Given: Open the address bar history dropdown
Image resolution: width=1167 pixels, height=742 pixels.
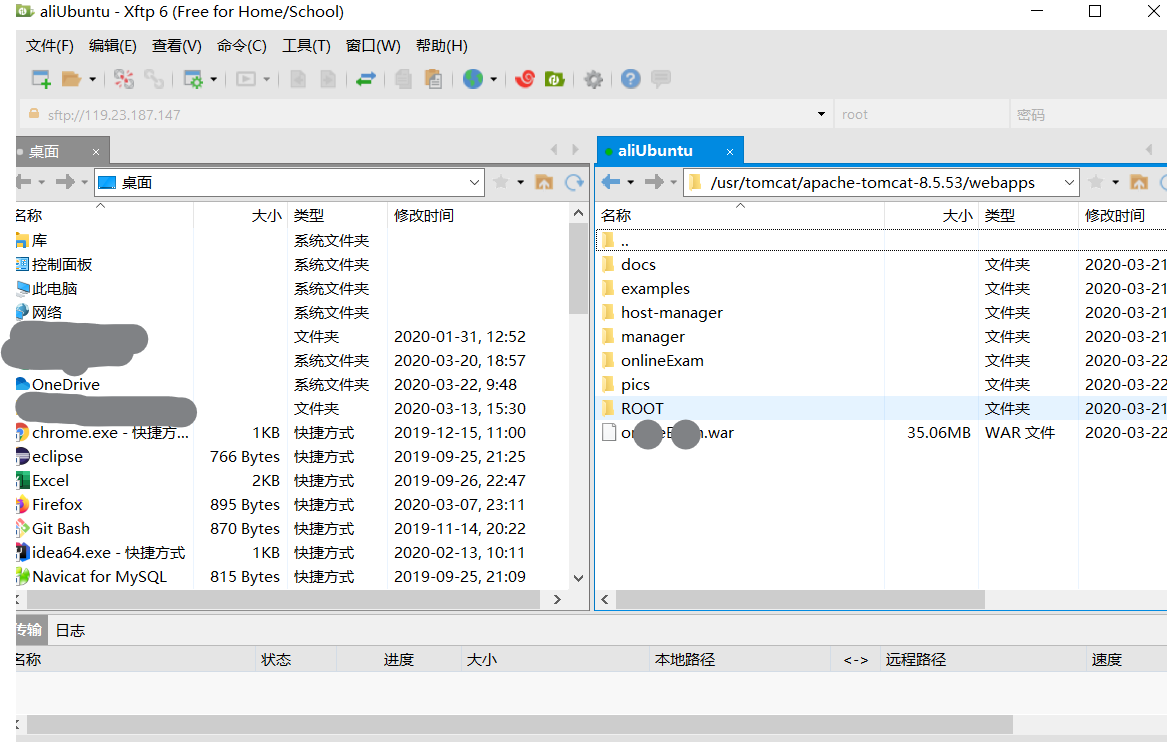Looking at the screenshot, I should click(x=821, y=115).
